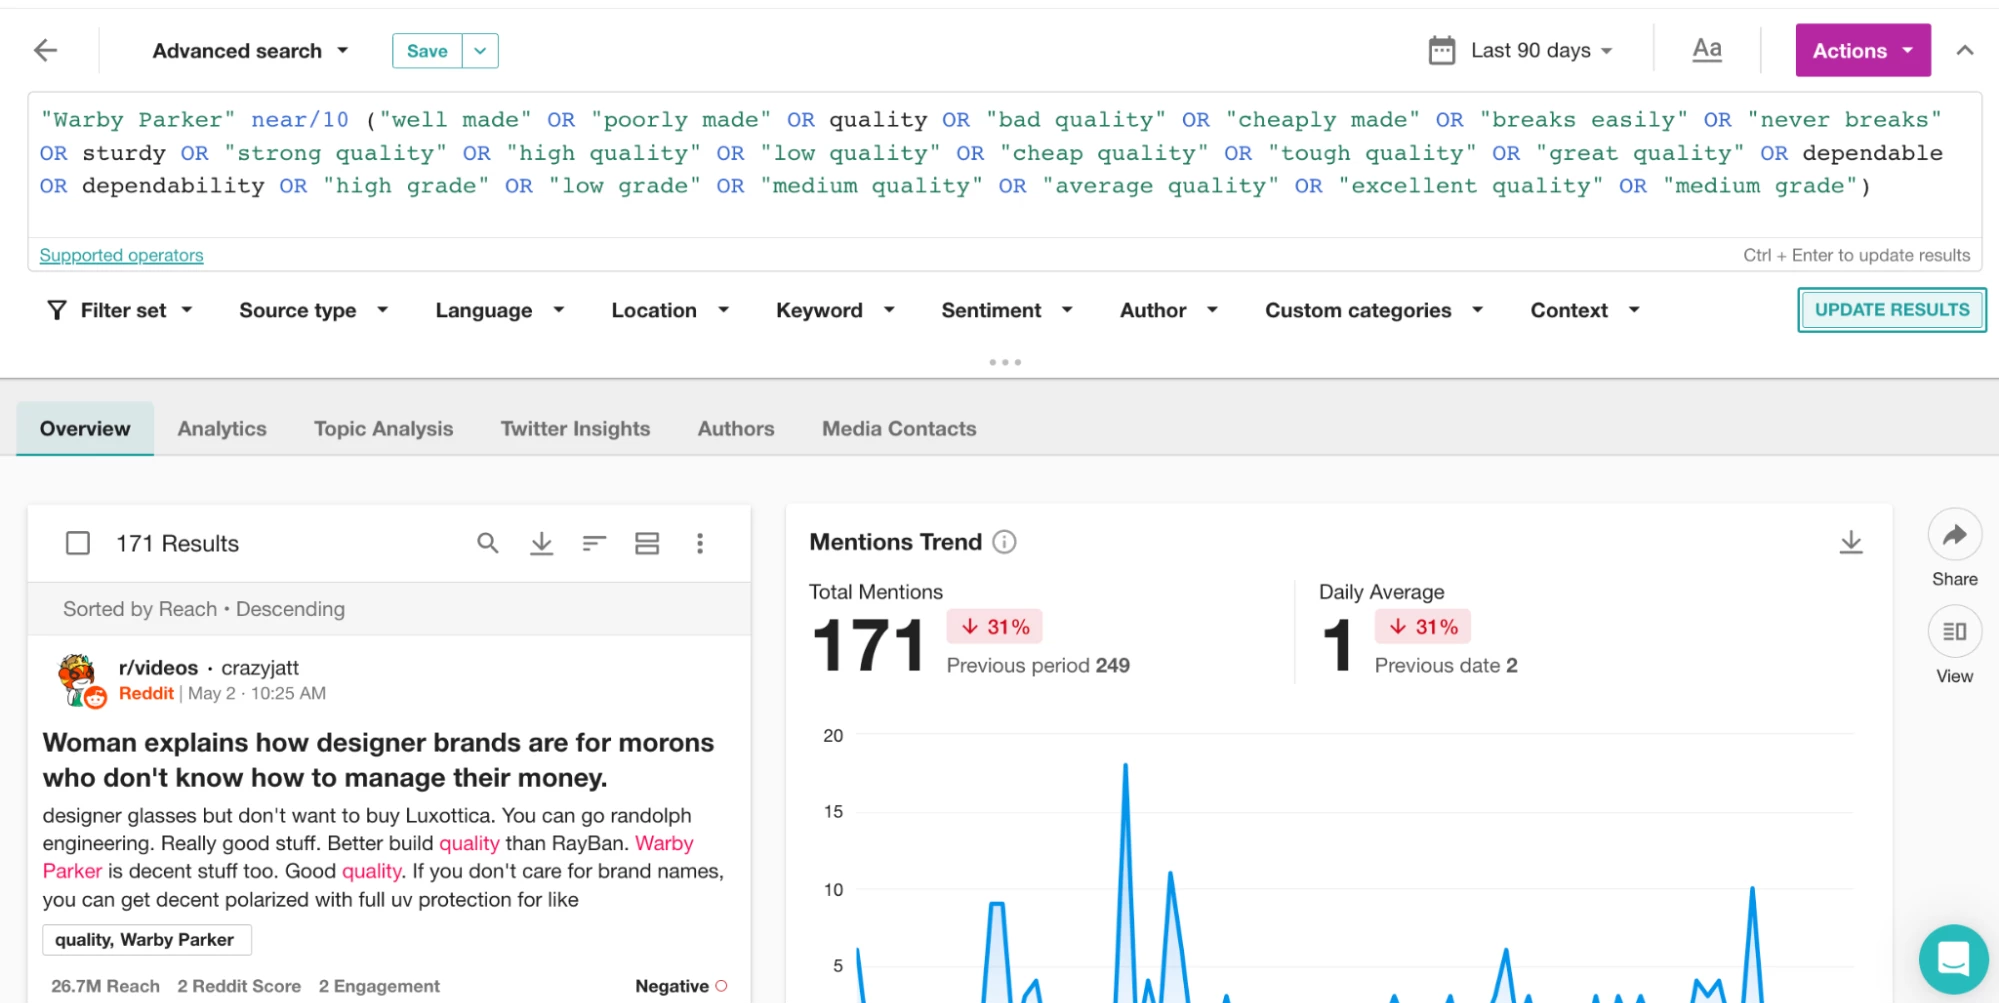Collapse the search panel with the up chevron
The width and height of the screenshot is (1999, 1004).
coord(1964,50)
